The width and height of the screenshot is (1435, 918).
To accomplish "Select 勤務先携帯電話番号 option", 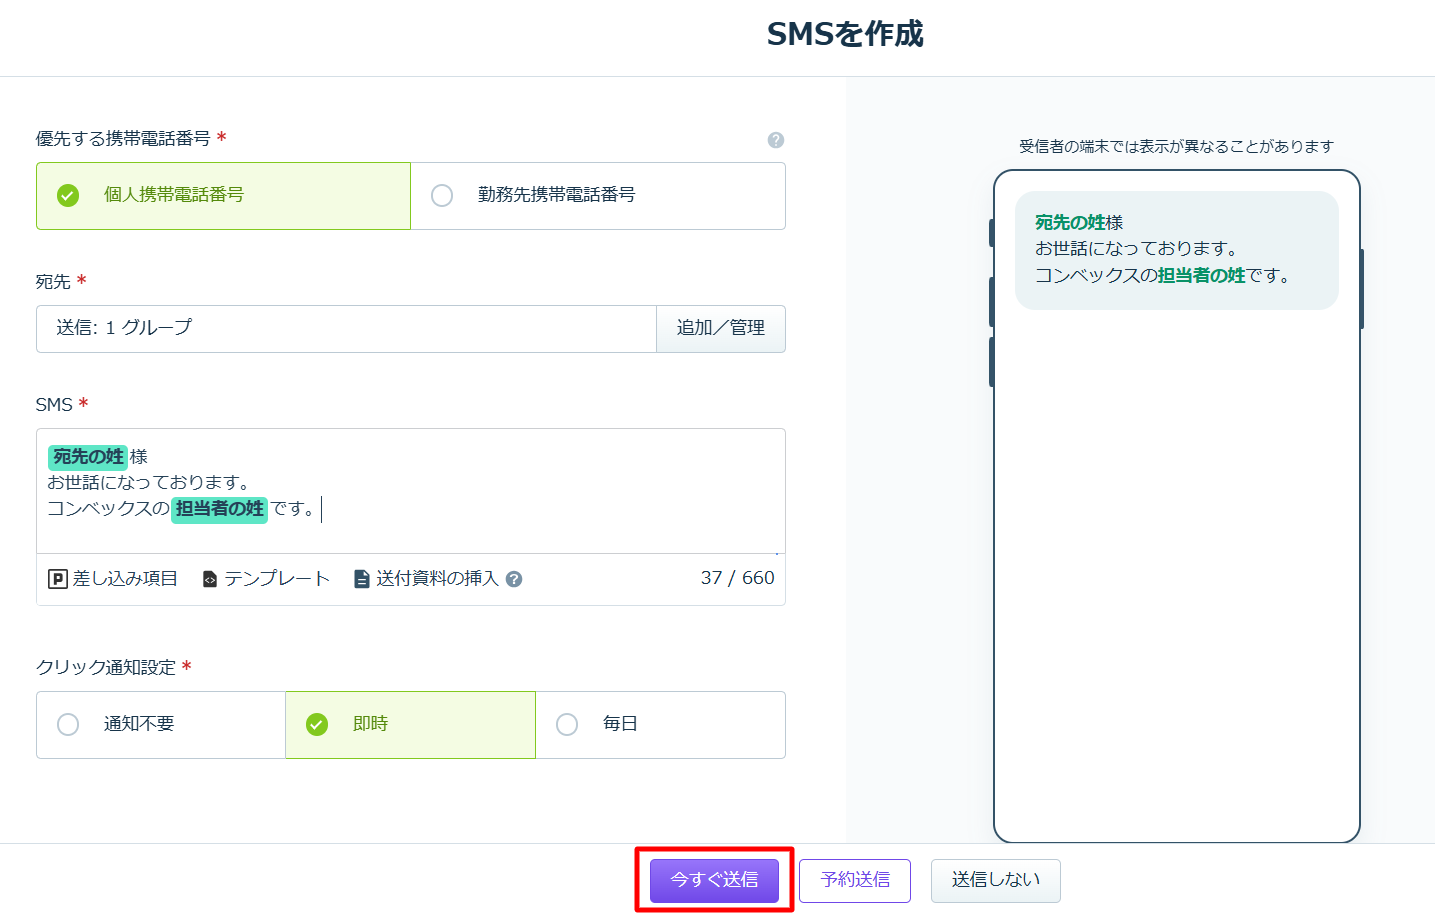I will [598, 196].
